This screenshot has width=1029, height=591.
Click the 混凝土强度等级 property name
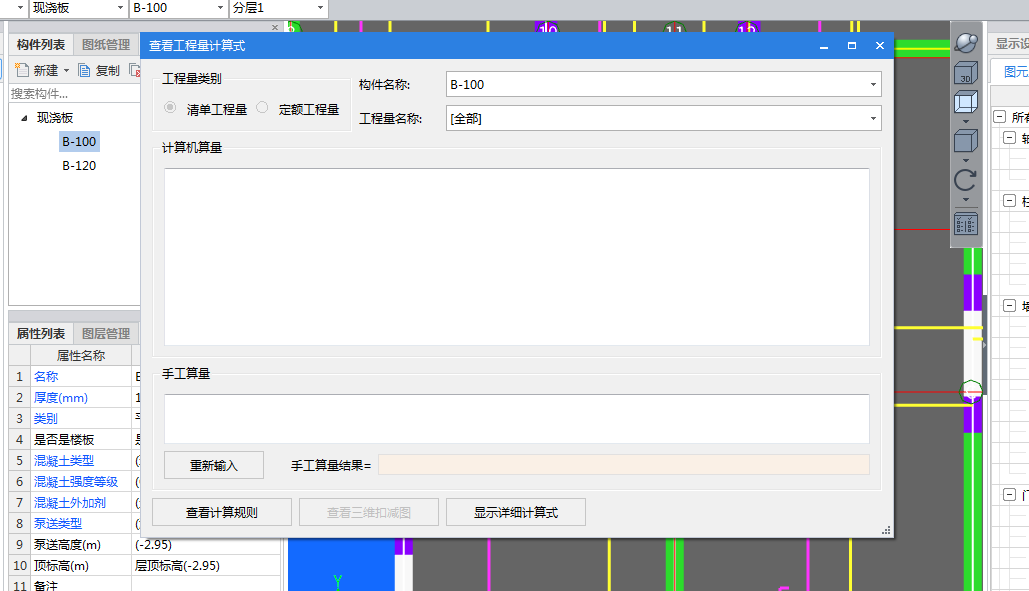point(75,481)
